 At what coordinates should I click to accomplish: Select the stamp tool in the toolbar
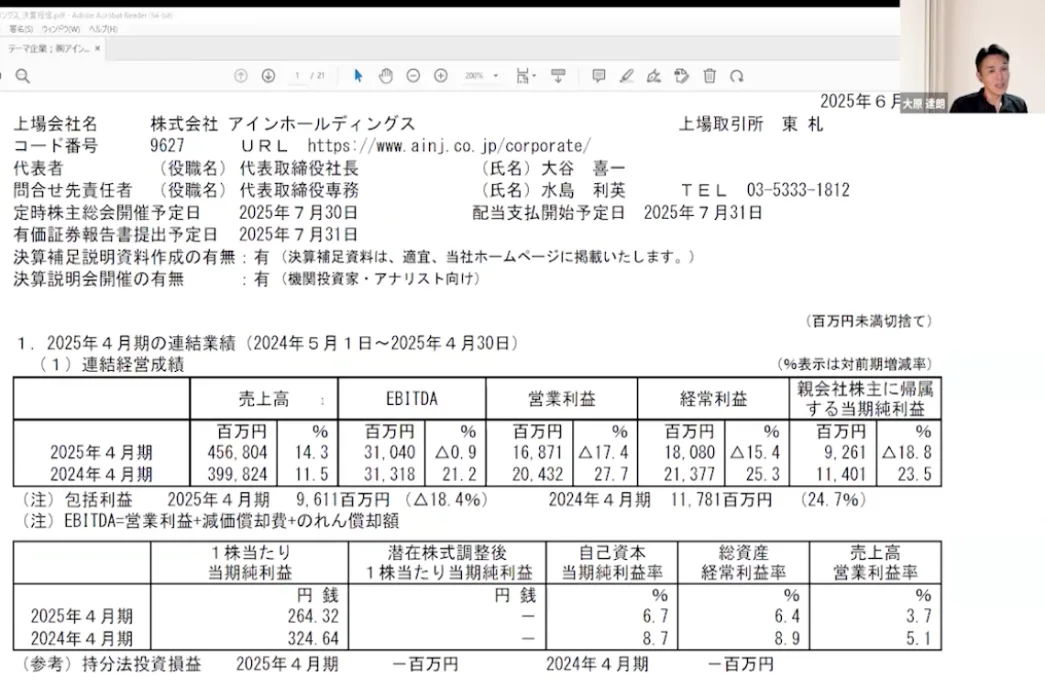pyautogui.click(x=681, y=76)
